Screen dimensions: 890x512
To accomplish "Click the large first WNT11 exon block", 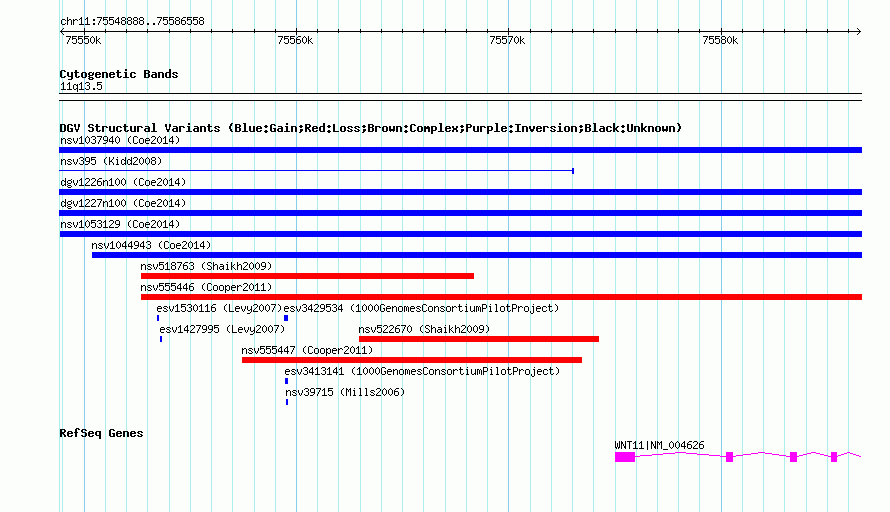I will 625,457.
